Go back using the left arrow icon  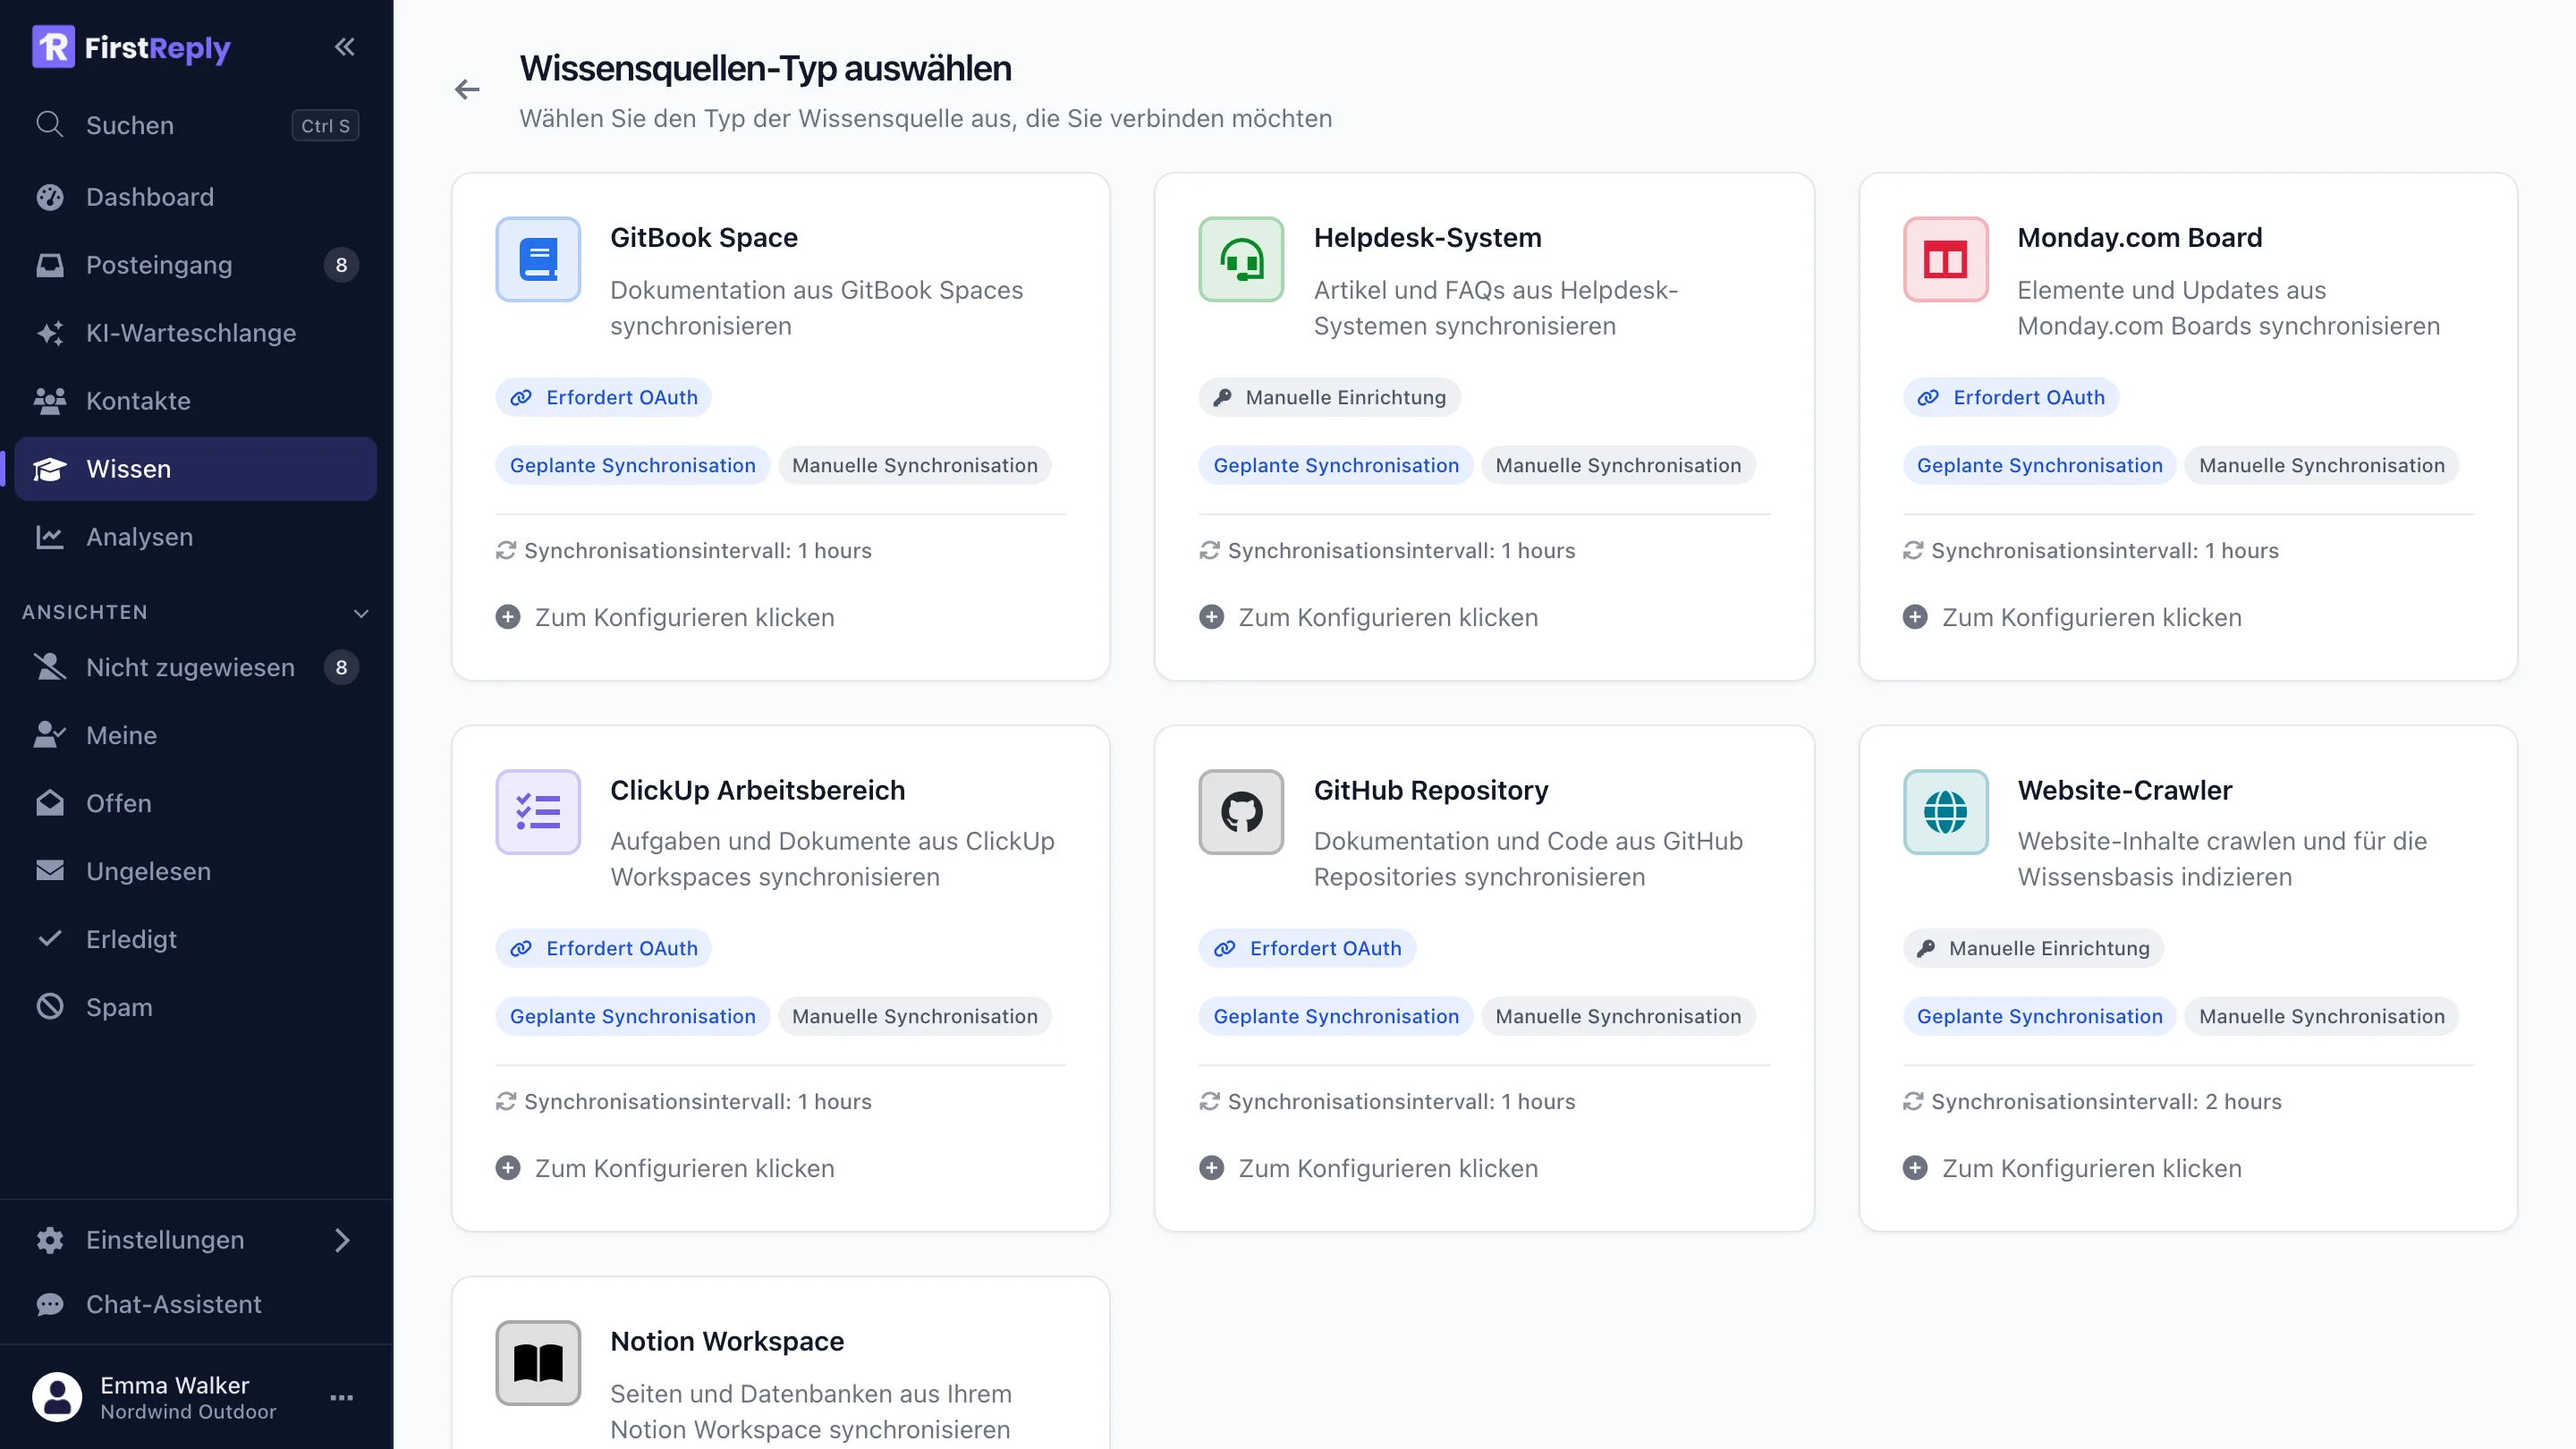(x=467, y=90)
